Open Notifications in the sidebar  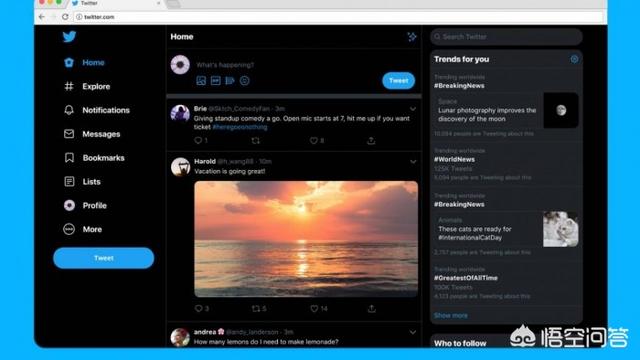click(97, 110)
